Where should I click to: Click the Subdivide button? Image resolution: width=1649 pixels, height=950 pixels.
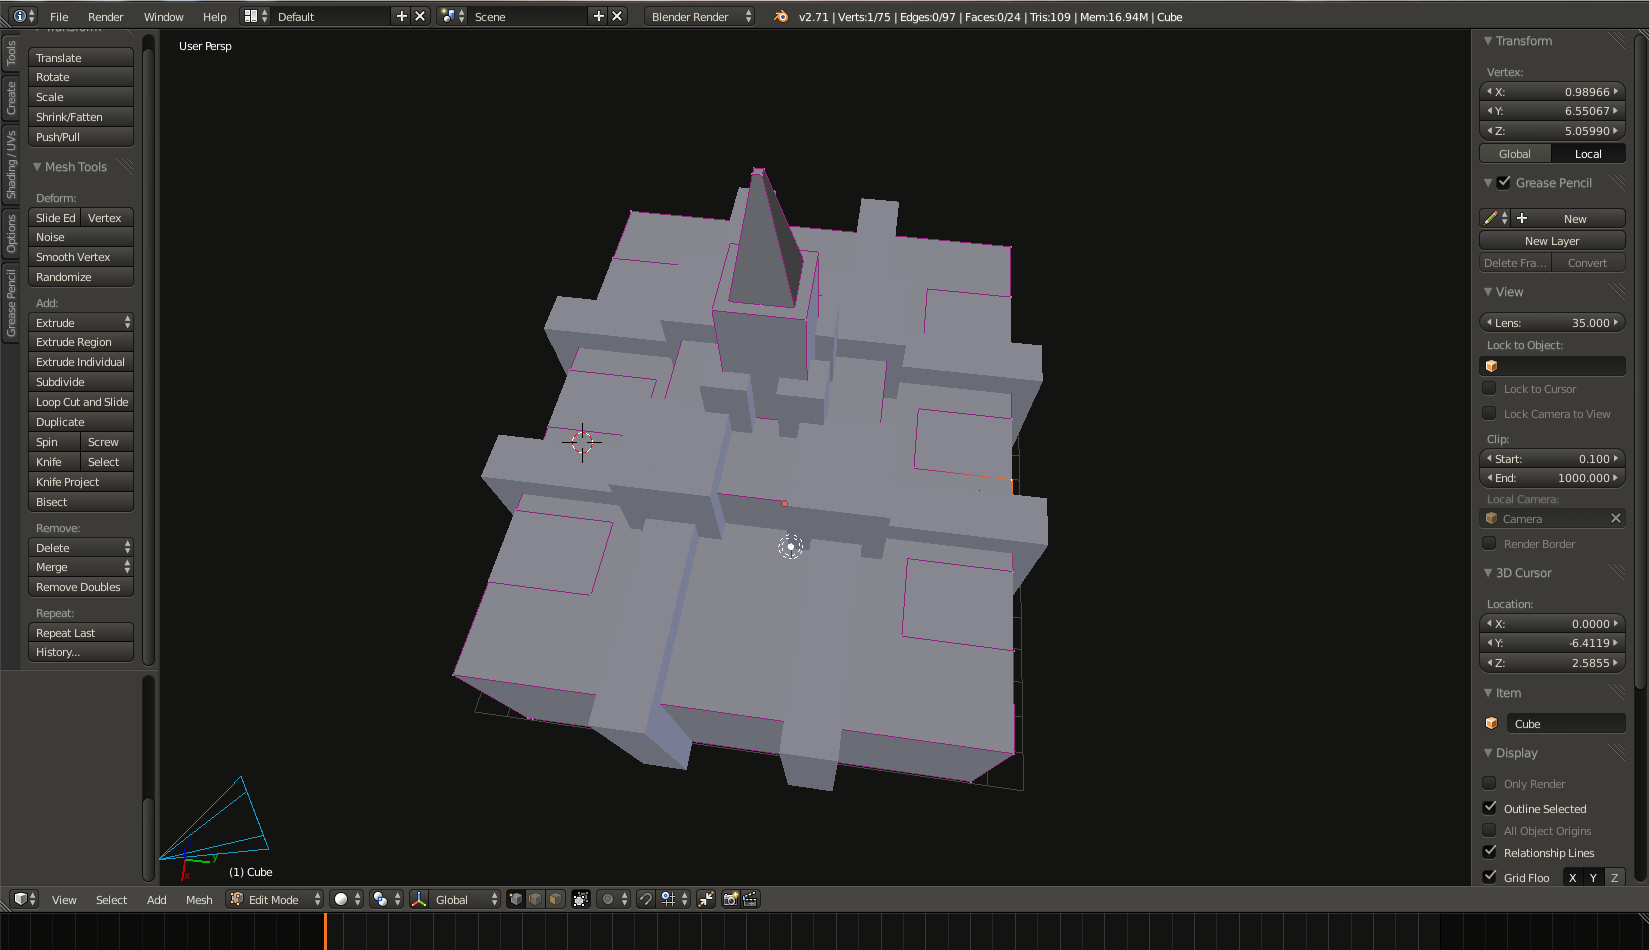81,382
